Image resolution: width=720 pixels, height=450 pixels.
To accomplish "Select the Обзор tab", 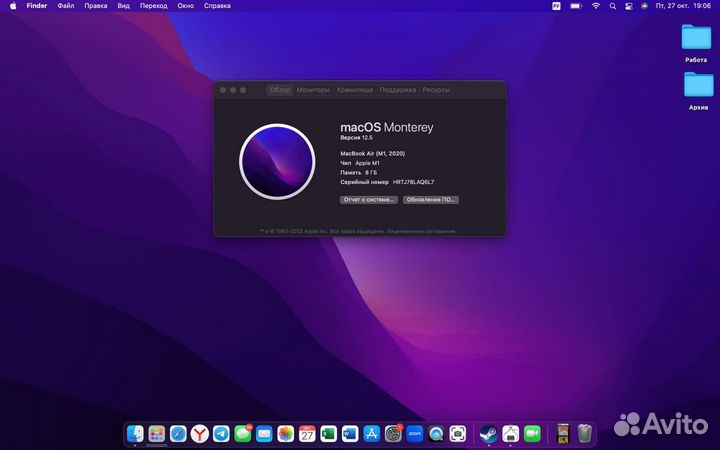I will point(280,90).
